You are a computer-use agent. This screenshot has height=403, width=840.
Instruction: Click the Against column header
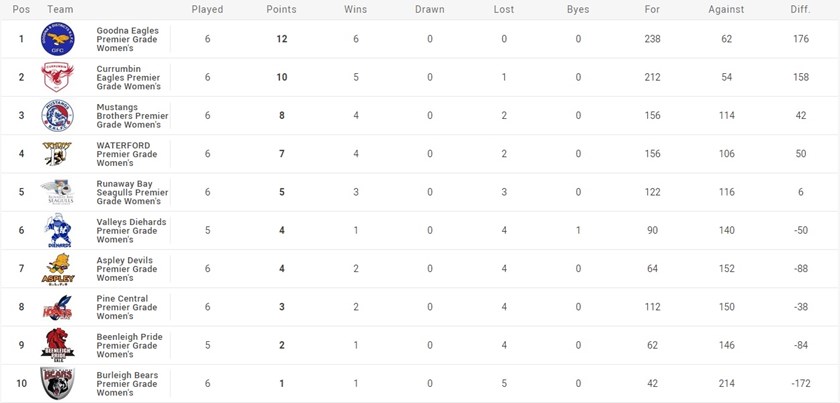(726, 9)
